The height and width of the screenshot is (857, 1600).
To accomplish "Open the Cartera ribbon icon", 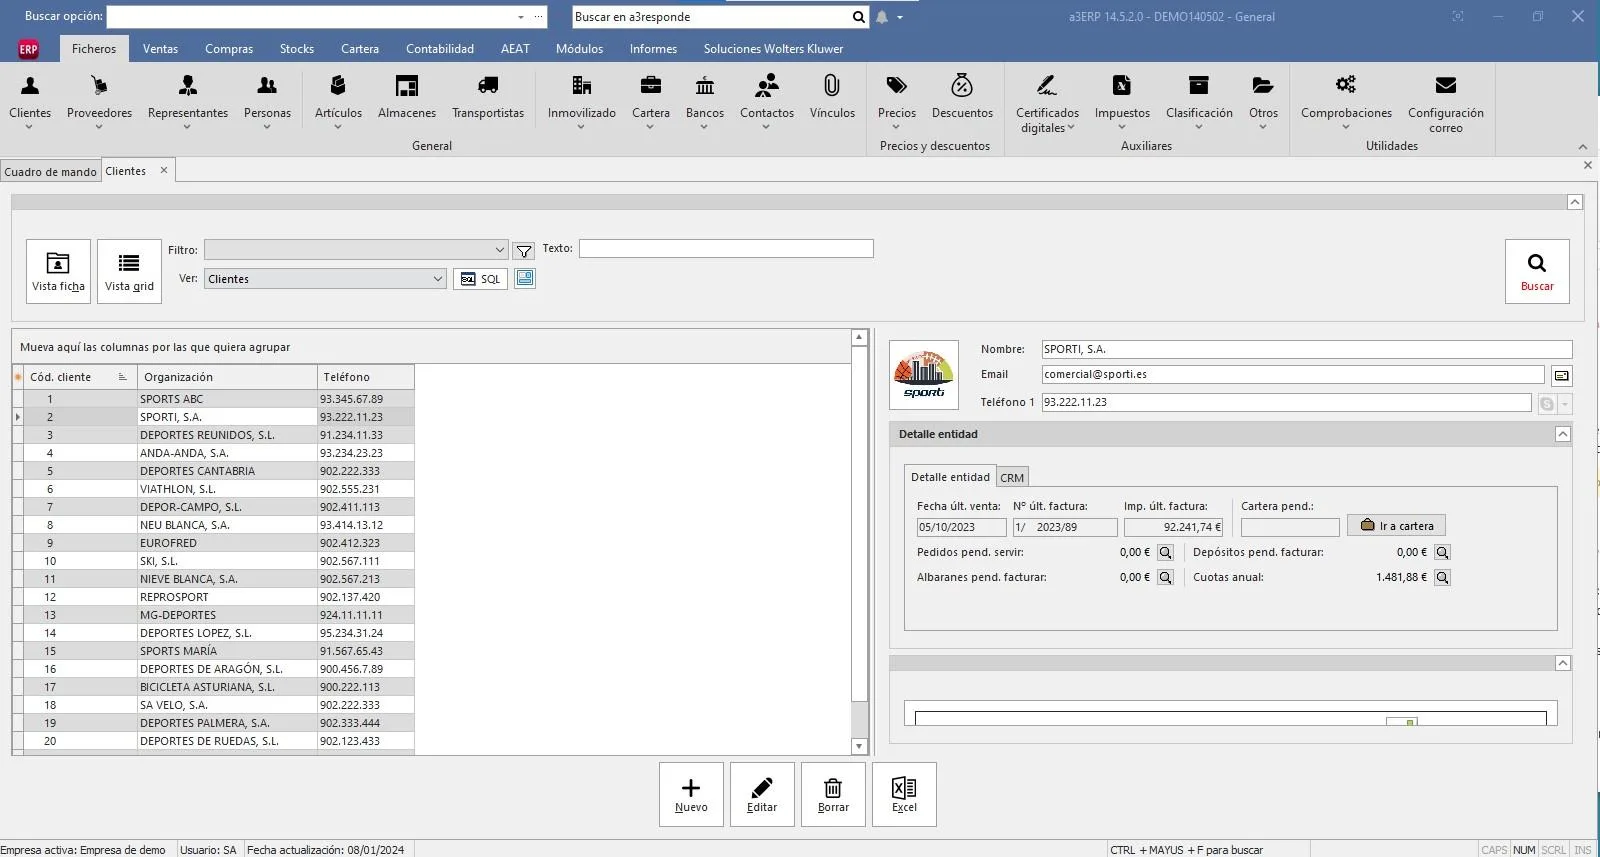I will (x=651, y=99).
